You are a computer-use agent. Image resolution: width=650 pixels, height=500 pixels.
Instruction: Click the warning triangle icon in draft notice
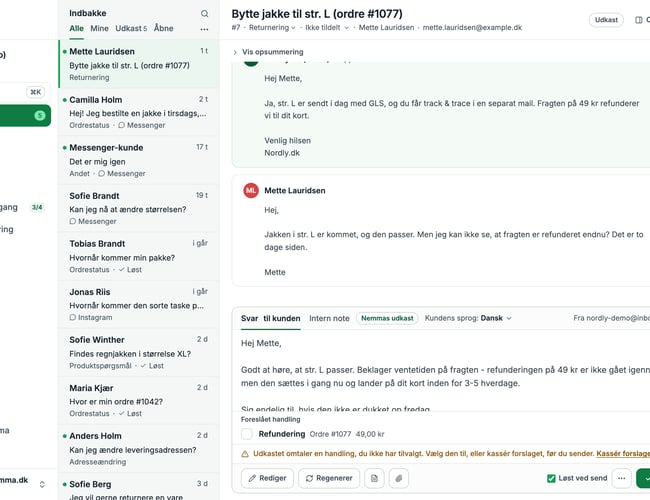click(245, 454)
